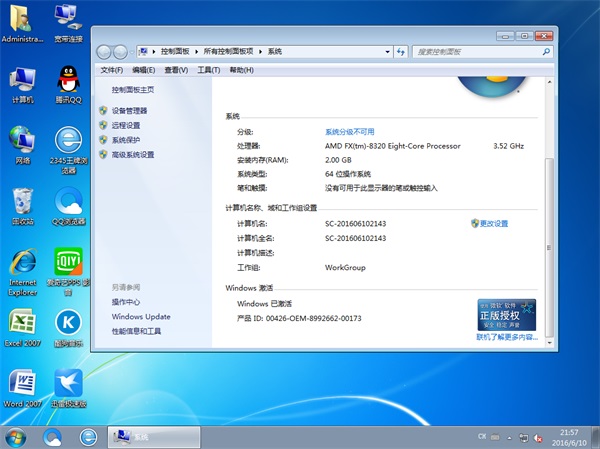Image resolution: width=600 pixels, height=449 pixels.
Task: Click the keyboard input tray icon
Action: (x=495, y=437)
